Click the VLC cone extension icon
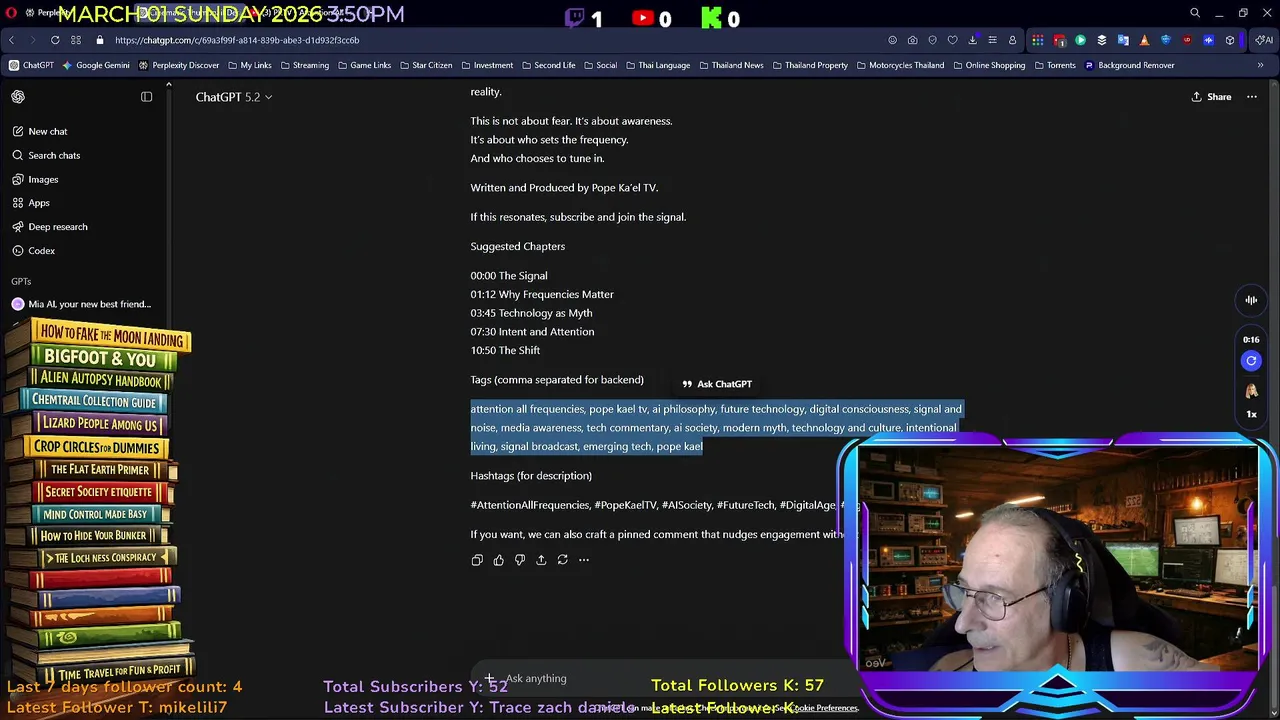Viewport: 1280px width, 720px height. (x=1144, y=40)
